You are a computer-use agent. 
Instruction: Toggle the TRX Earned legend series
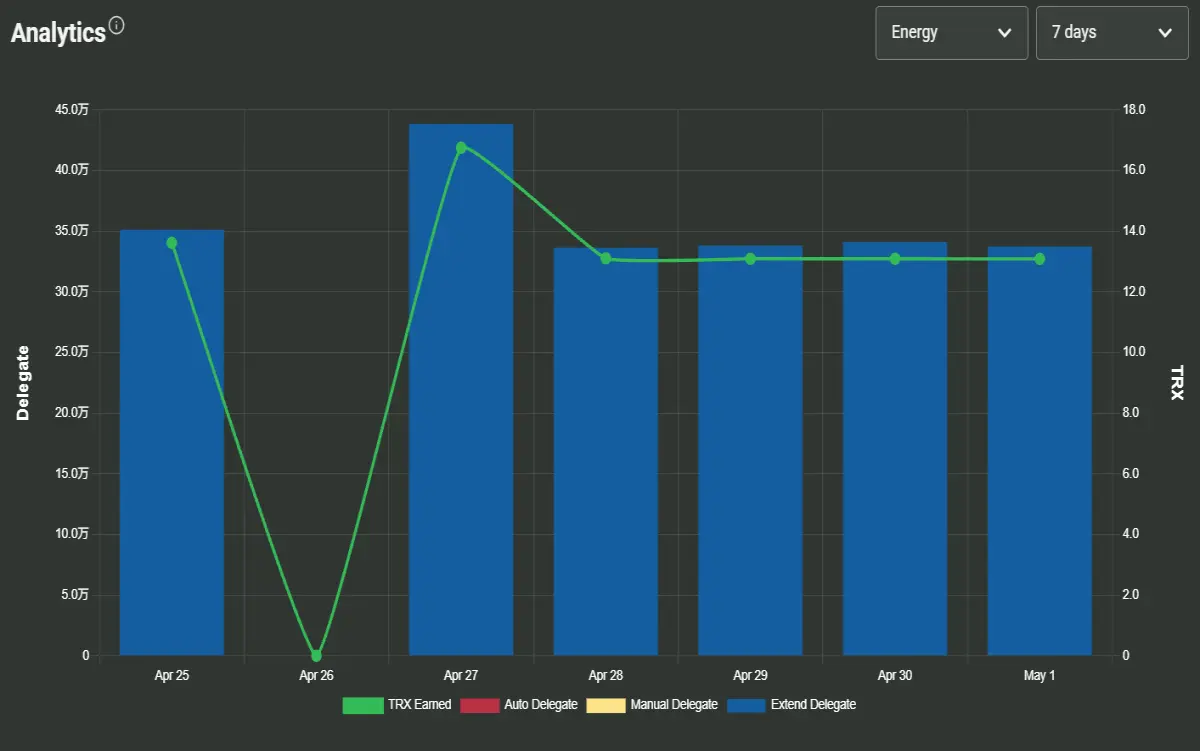[x=397, y=705]
